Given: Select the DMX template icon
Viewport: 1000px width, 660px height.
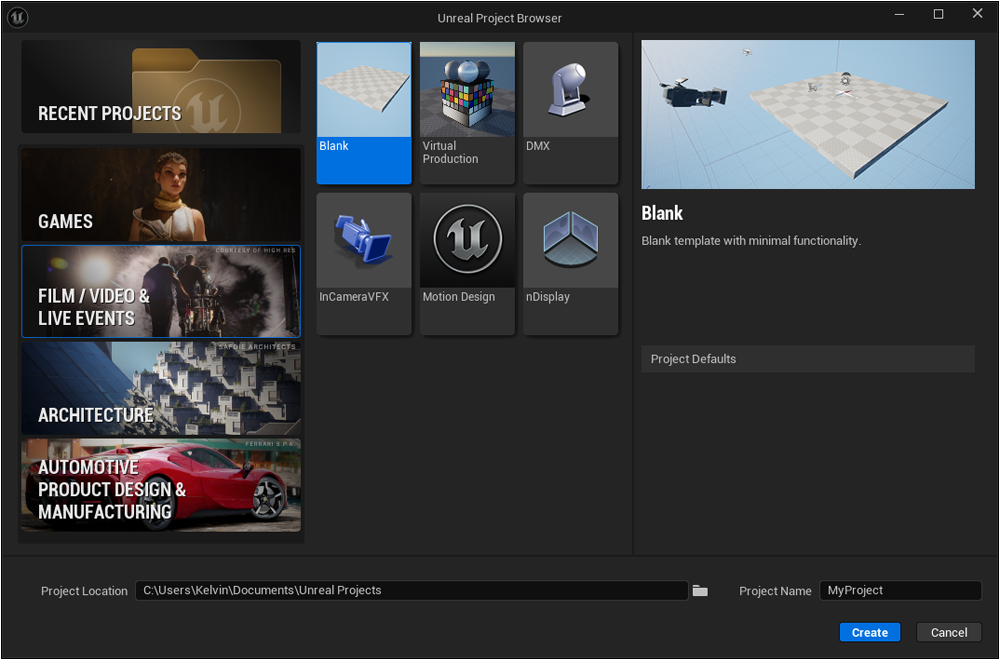Looking at the screenshot, I should (571, 113).
